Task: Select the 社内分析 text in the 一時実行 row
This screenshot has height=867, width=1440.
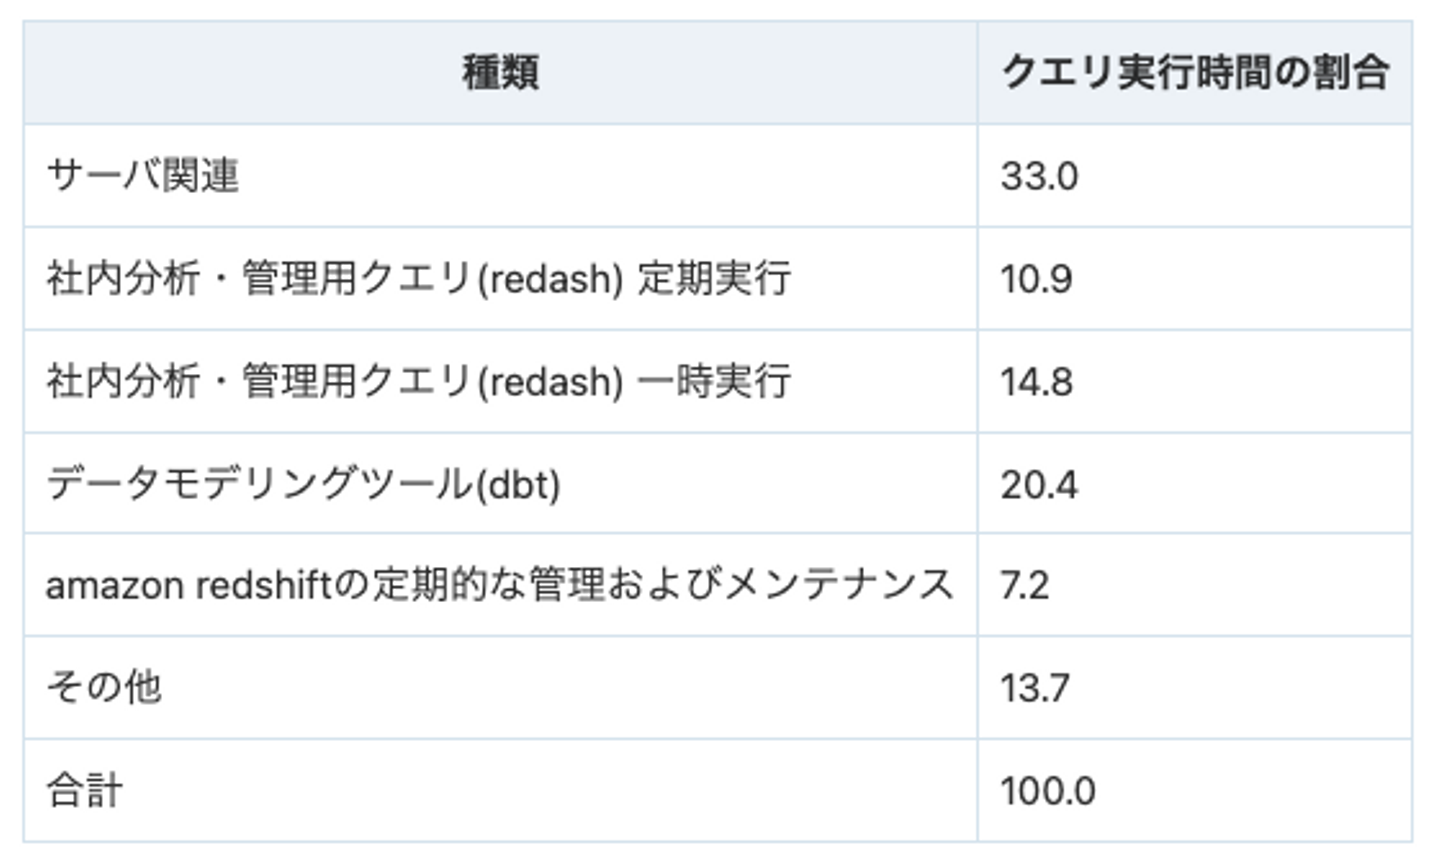Action: 123,382
